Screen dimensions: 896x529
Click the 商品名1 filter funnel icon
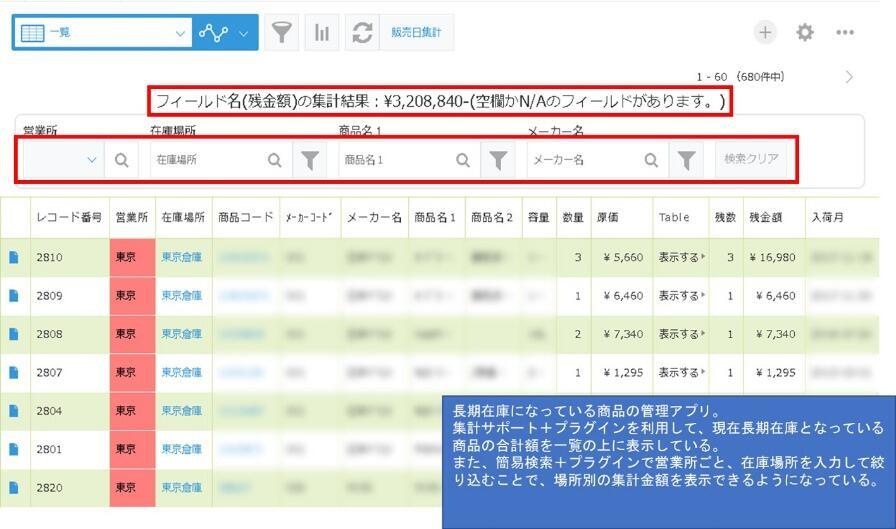(x=498, y=160)
